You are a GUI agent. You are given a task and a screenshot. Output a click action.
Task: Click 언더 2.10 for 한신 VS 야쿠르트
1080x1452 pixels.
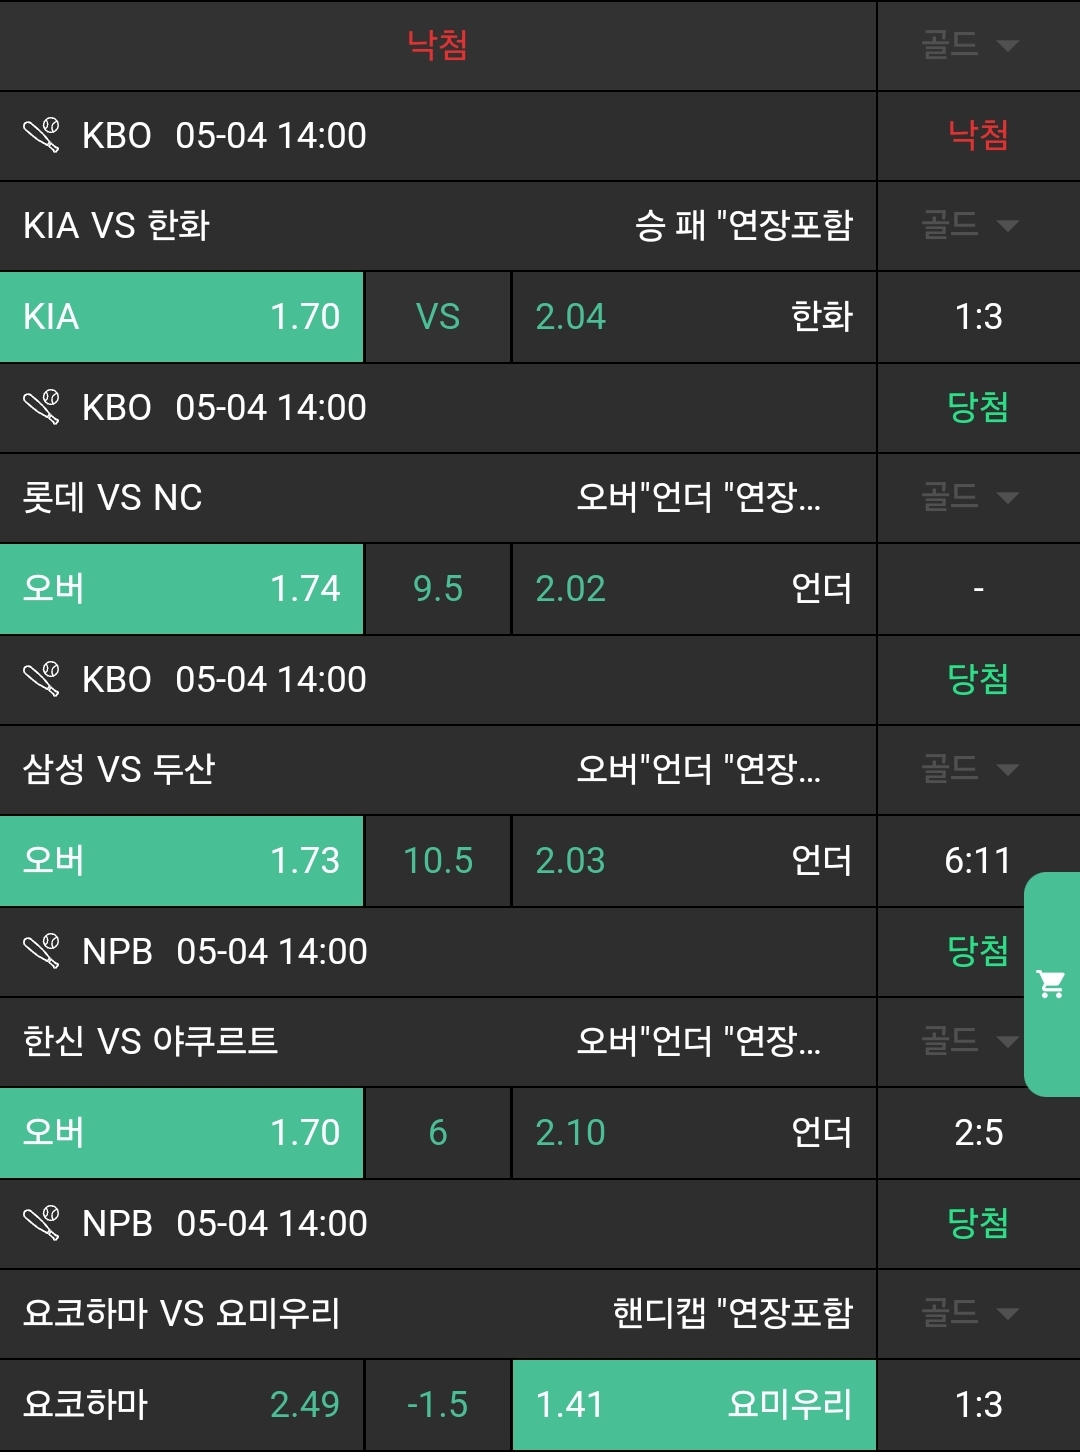tap(693, 1133)
